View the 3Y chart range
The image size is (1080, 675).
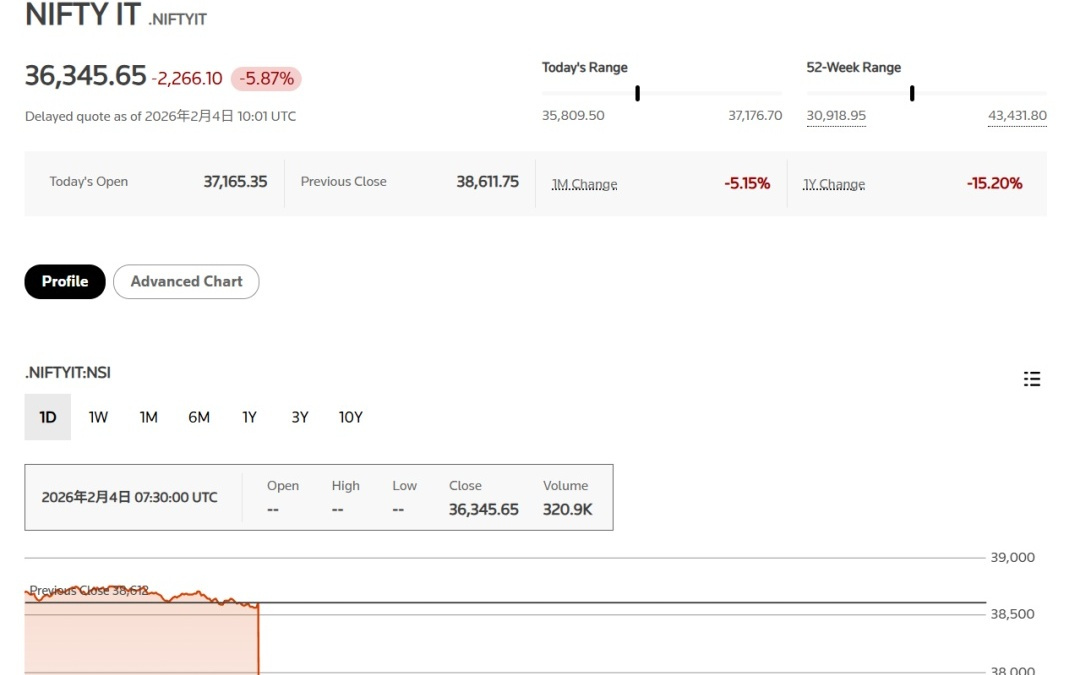tap(300, 417)
